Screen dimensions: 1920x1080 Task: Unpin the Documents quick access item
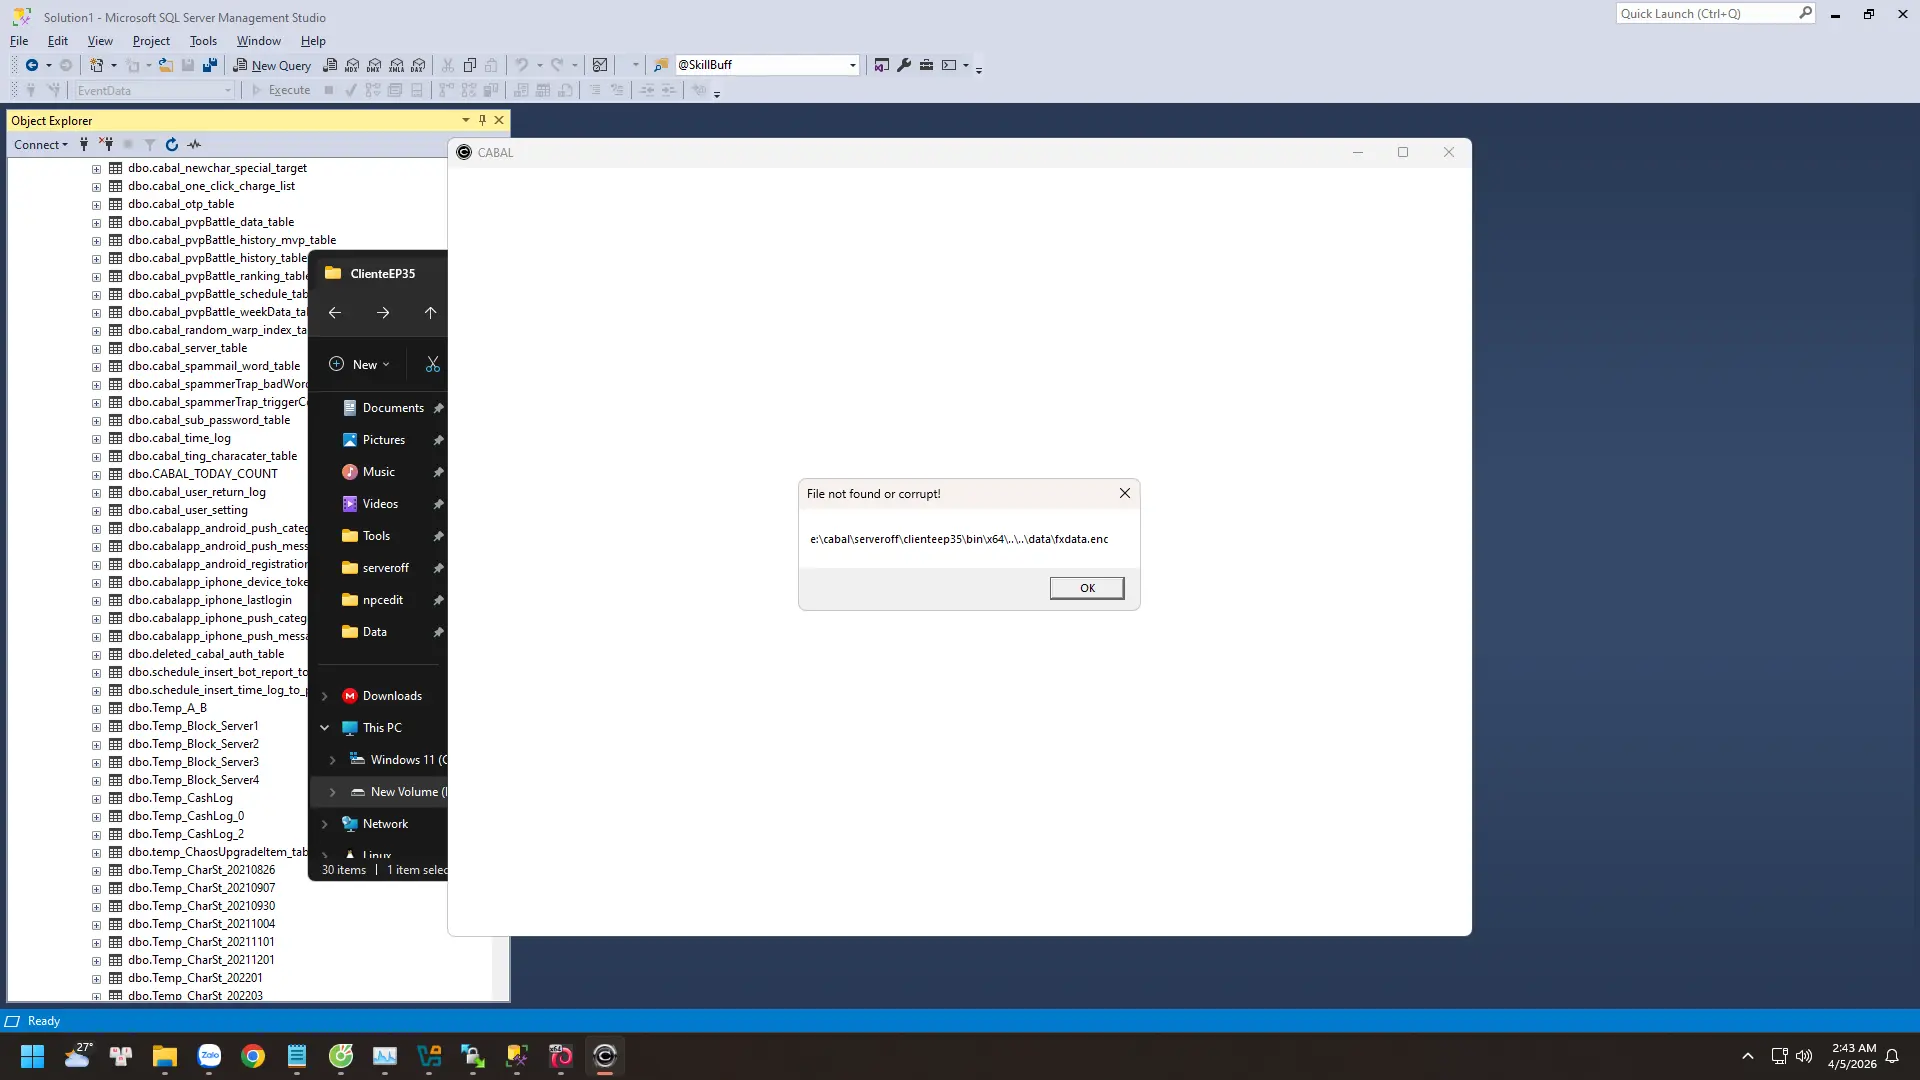pyautogui.click(x=438, y=408)
